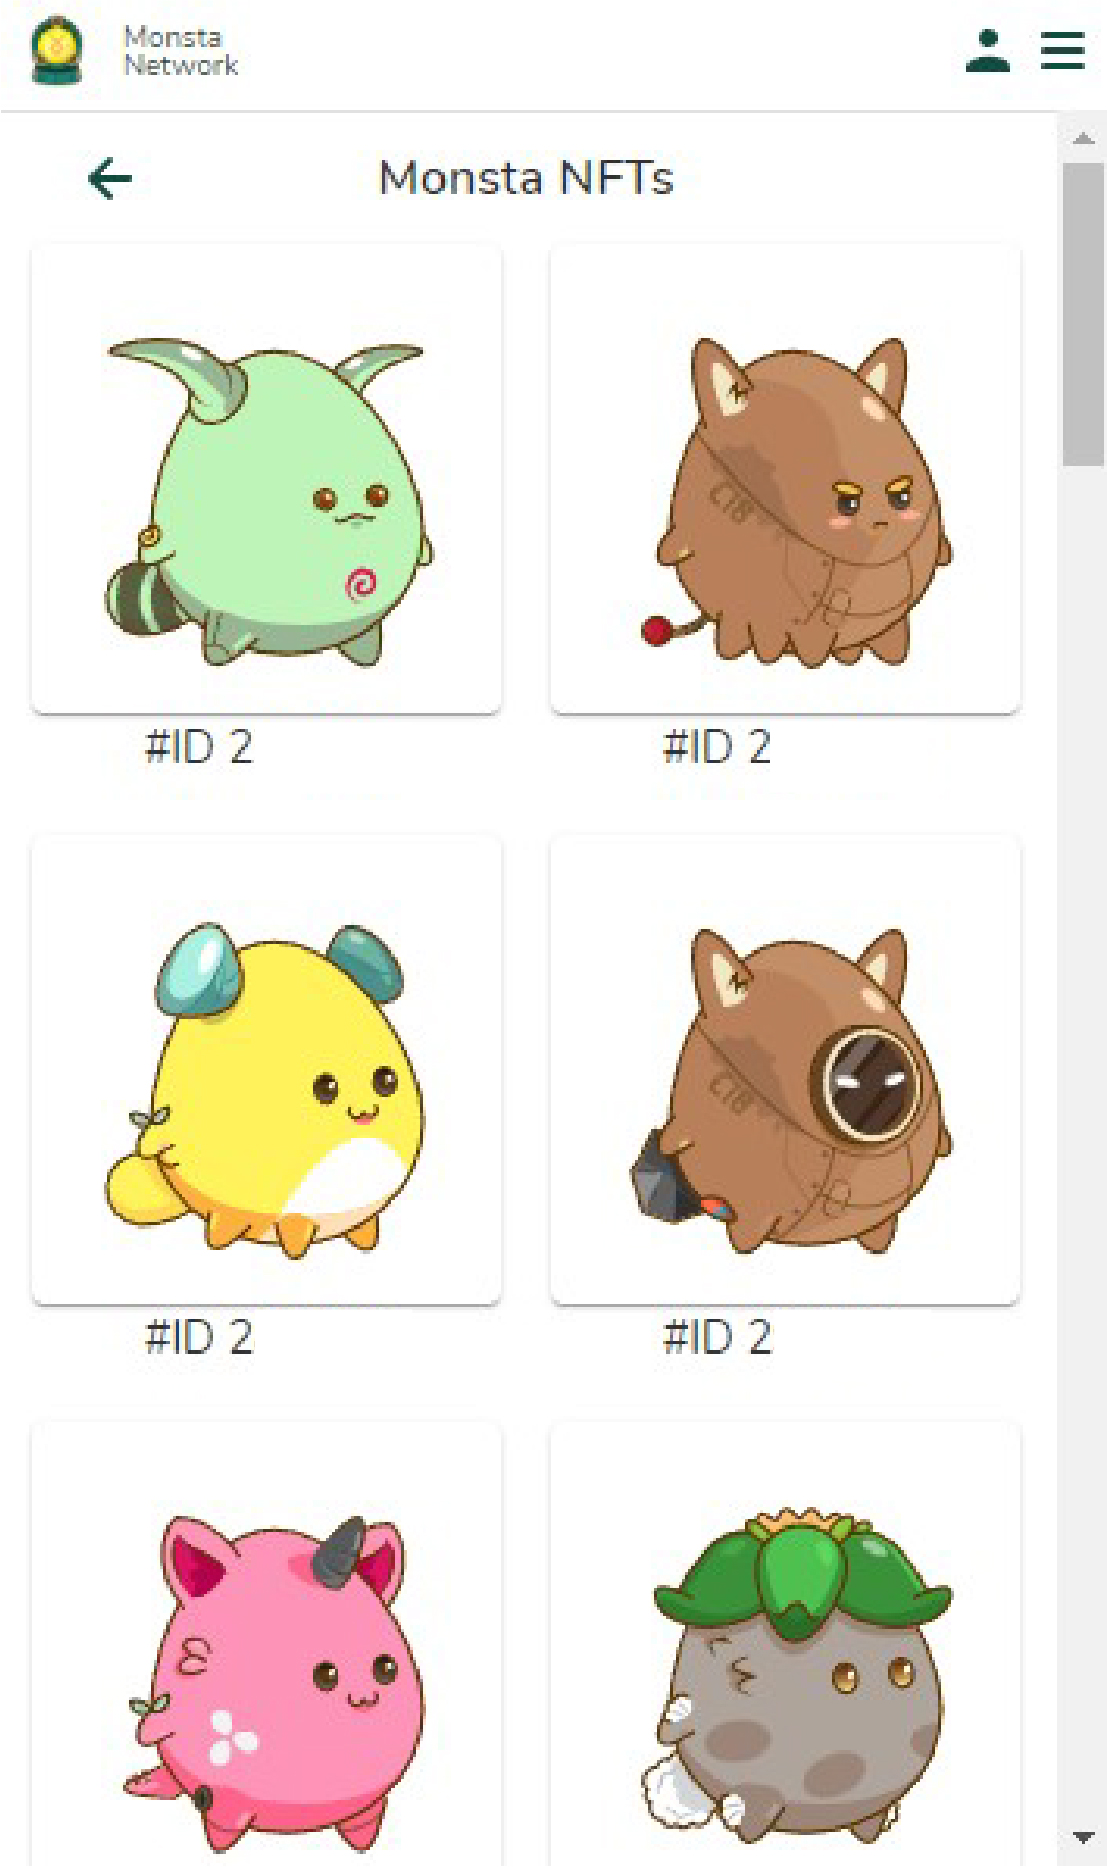Click #ID 2 label under yellow Monsta
Viewport: 1108px width, 1867px height.
click(200, 1337)
